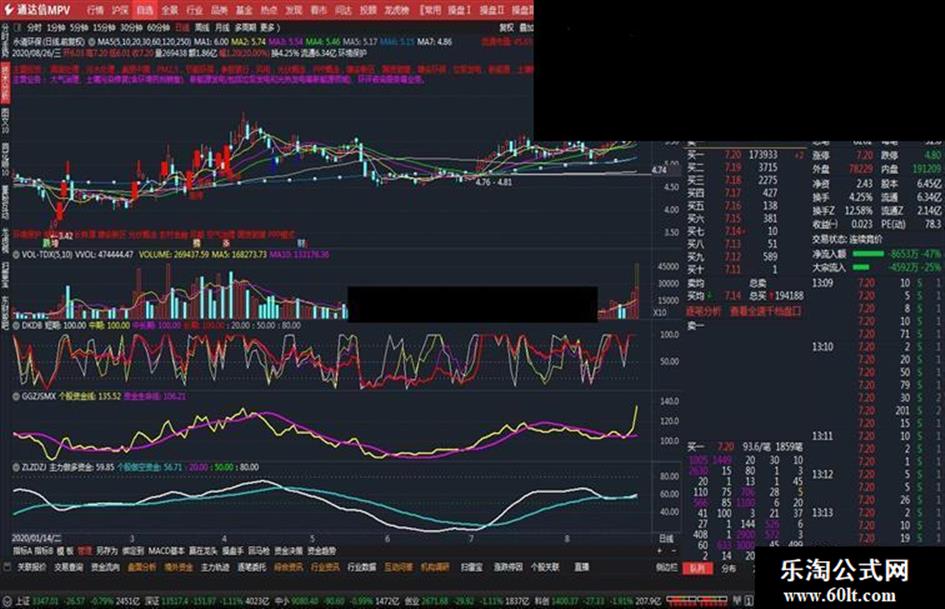945x609 pixels.
Task: Select the 操盘手 indicator template
Action: pyautogui.click(x=233, y=551)
